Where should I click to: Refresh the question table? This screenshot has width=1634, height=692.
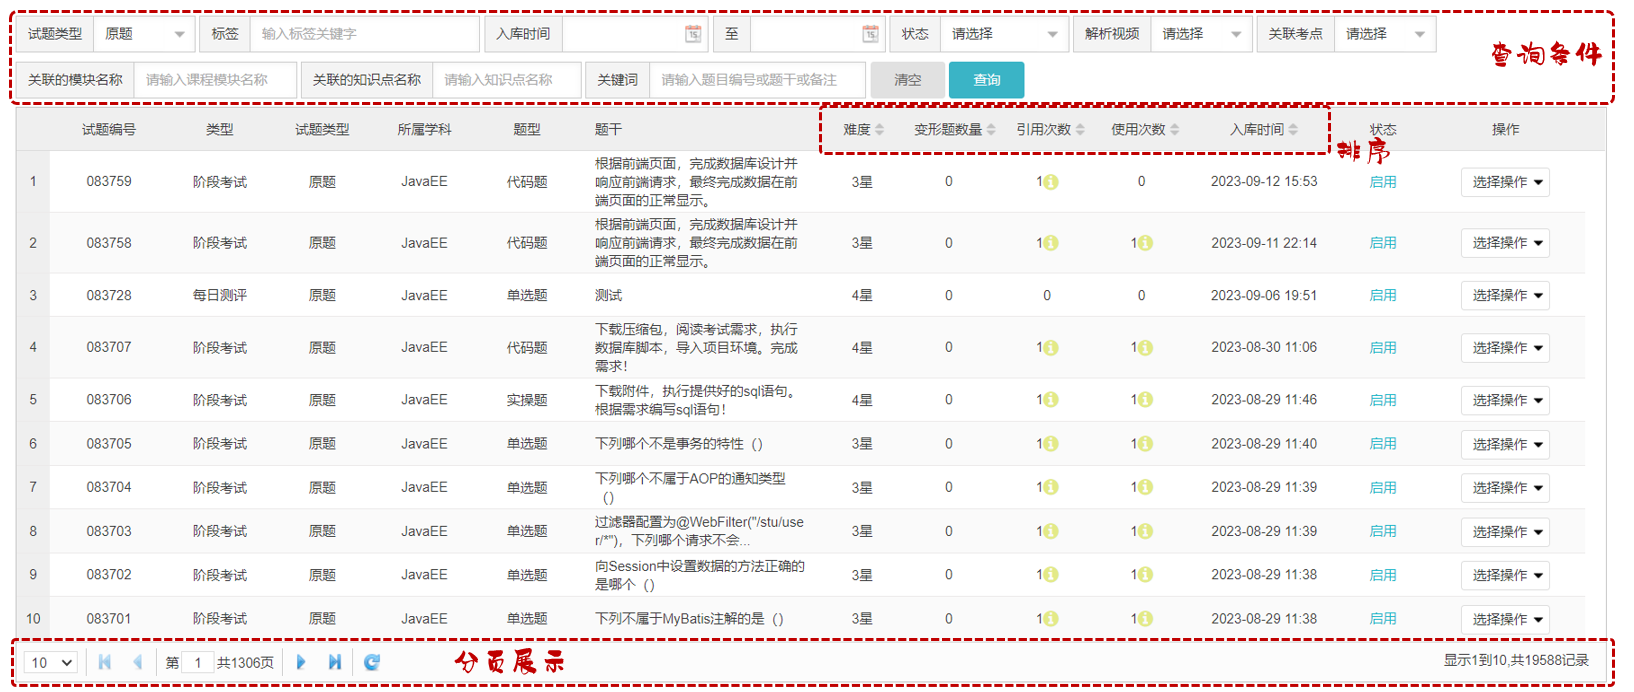point(372,662)
